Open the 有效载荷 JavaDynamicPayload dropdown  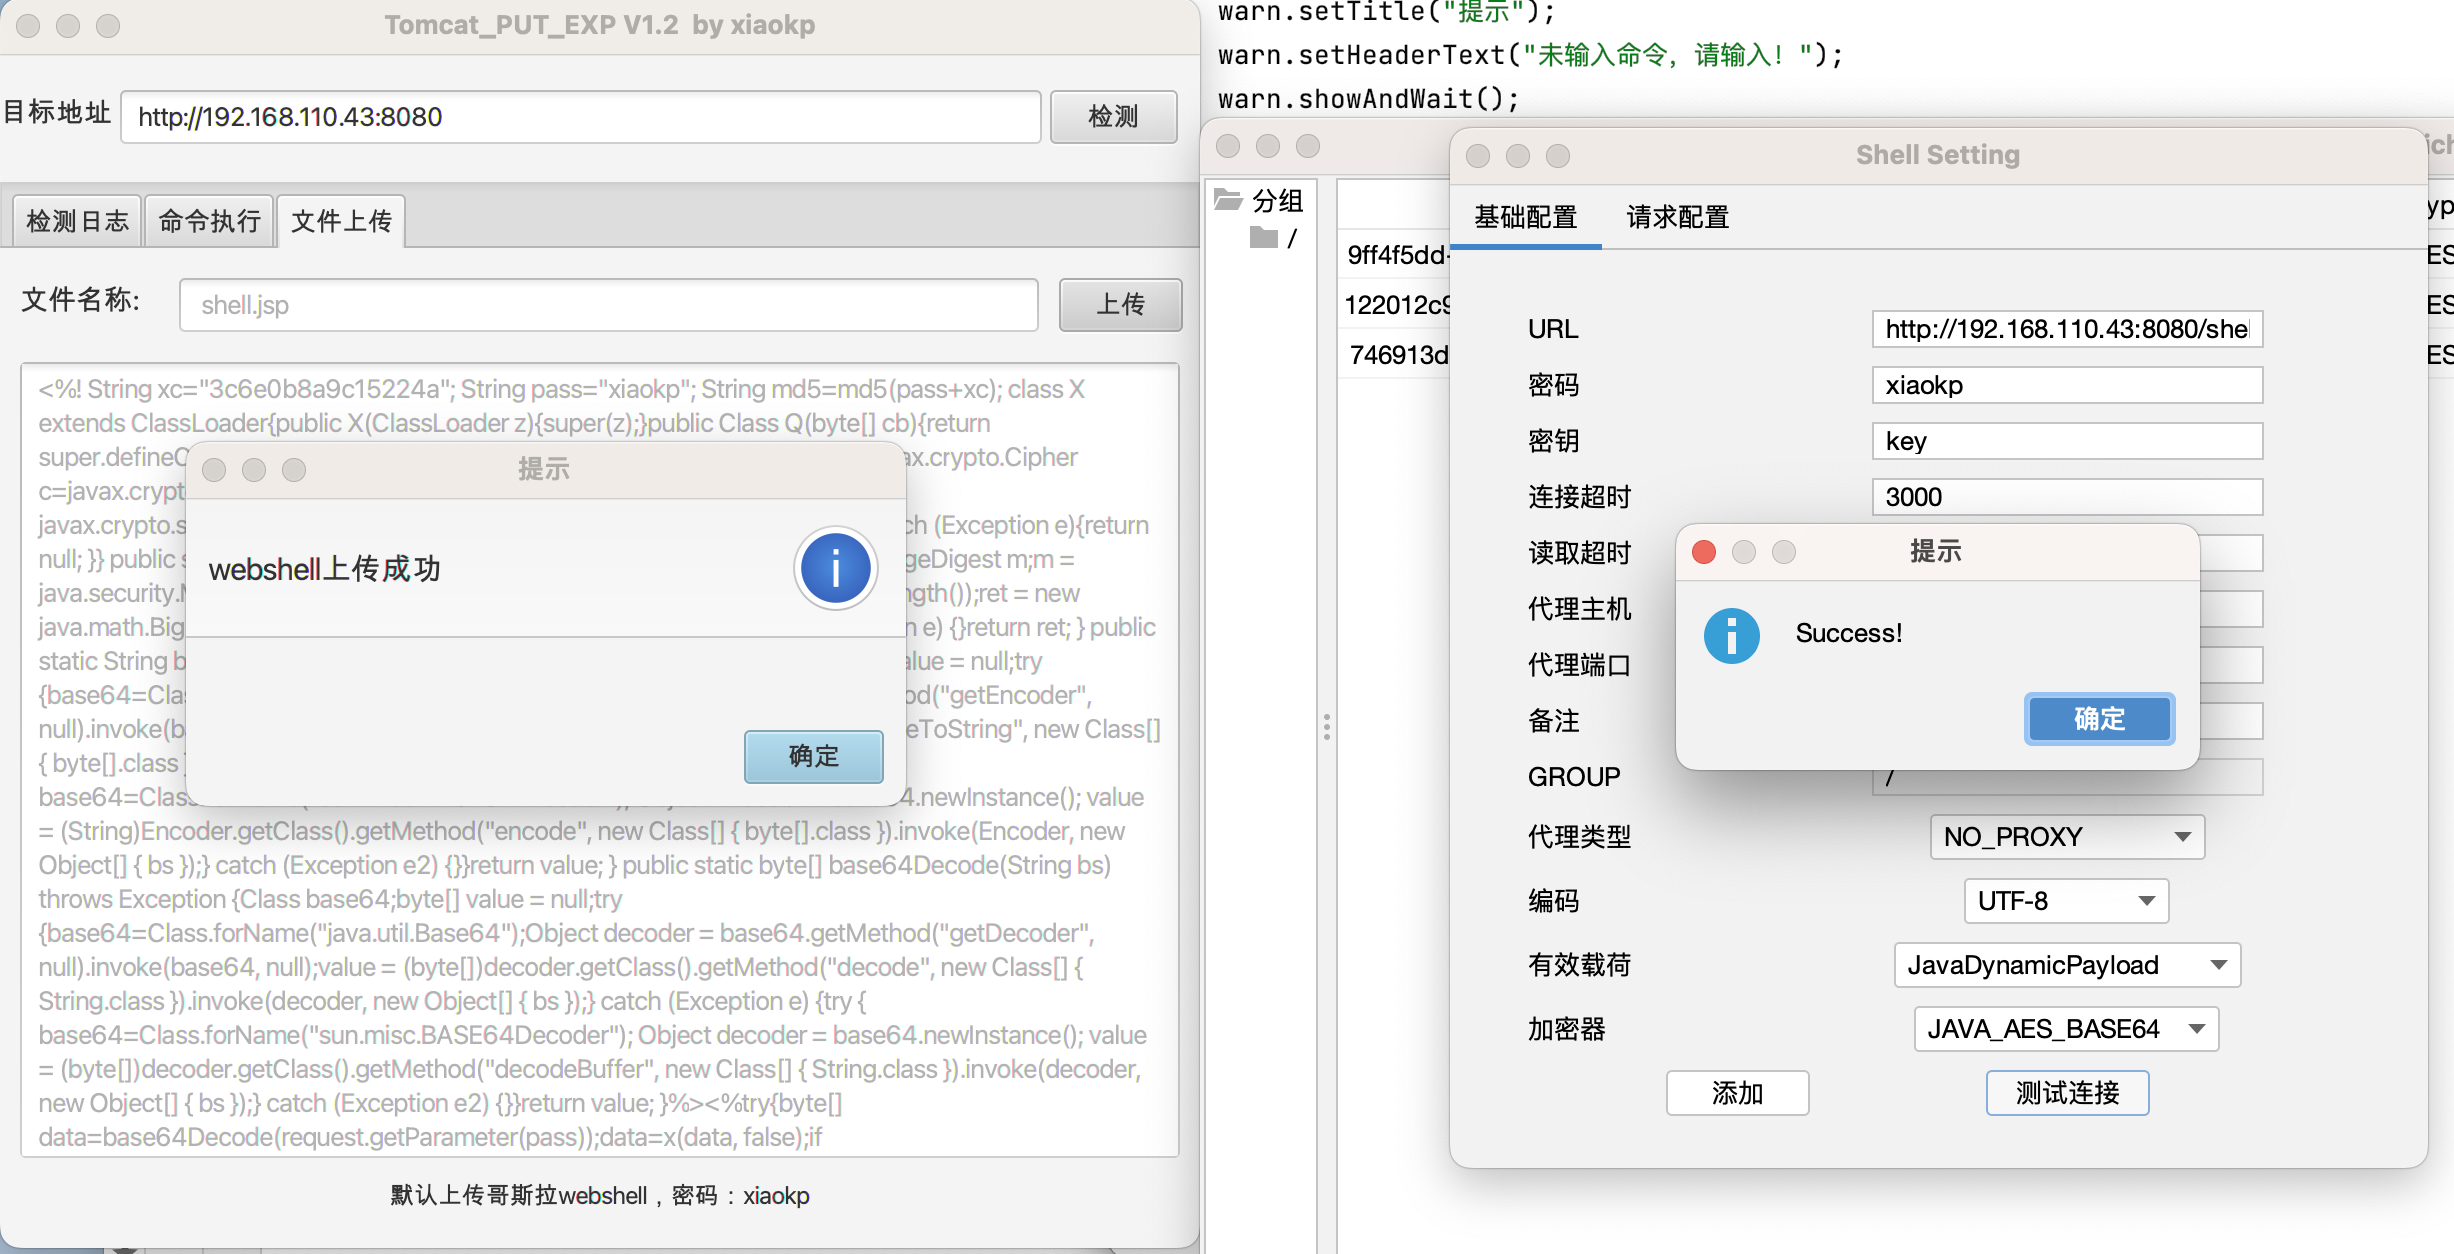tap(2067, 965)
